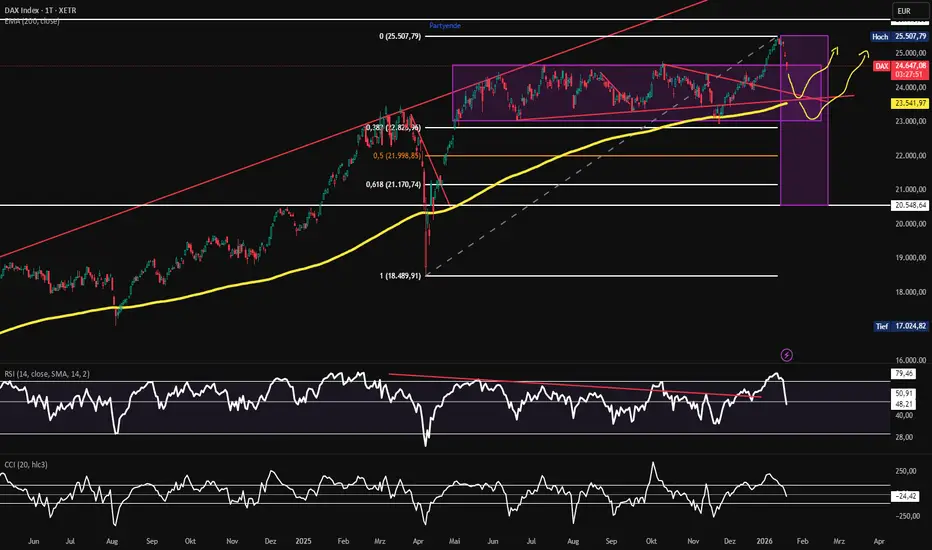
Task: Click the 20.548,64 horizontal line label
Action: [910, 205]
